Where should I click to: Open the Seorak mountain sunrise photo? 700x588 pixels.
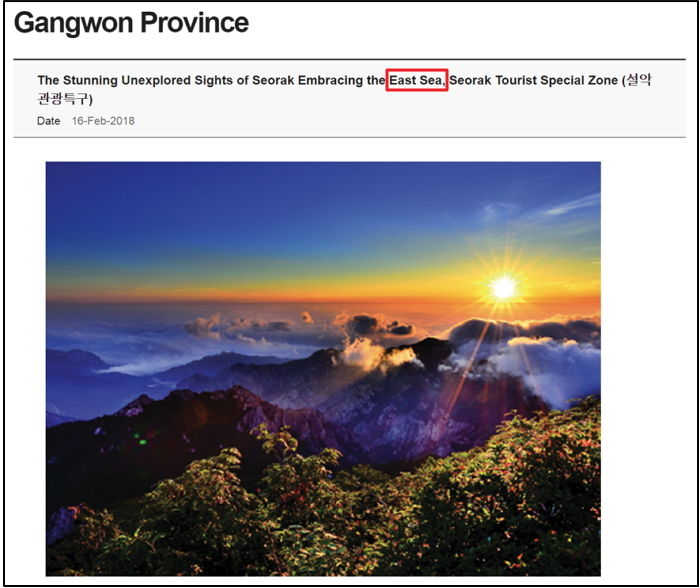coord(323,369)
